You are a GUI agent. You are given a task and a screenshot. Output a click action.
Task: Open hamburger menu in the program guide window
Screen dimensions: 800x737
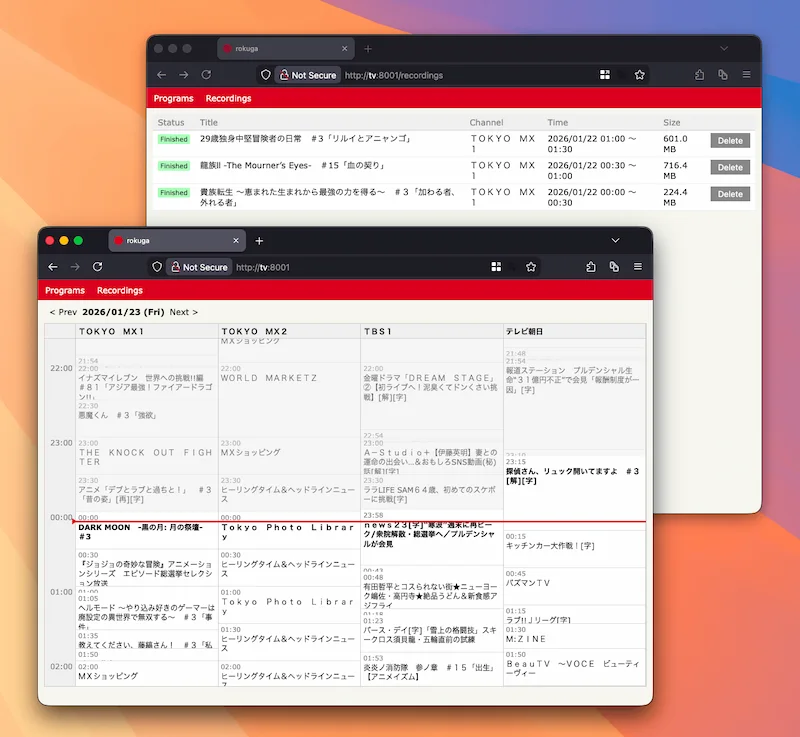tap(637, 267)
